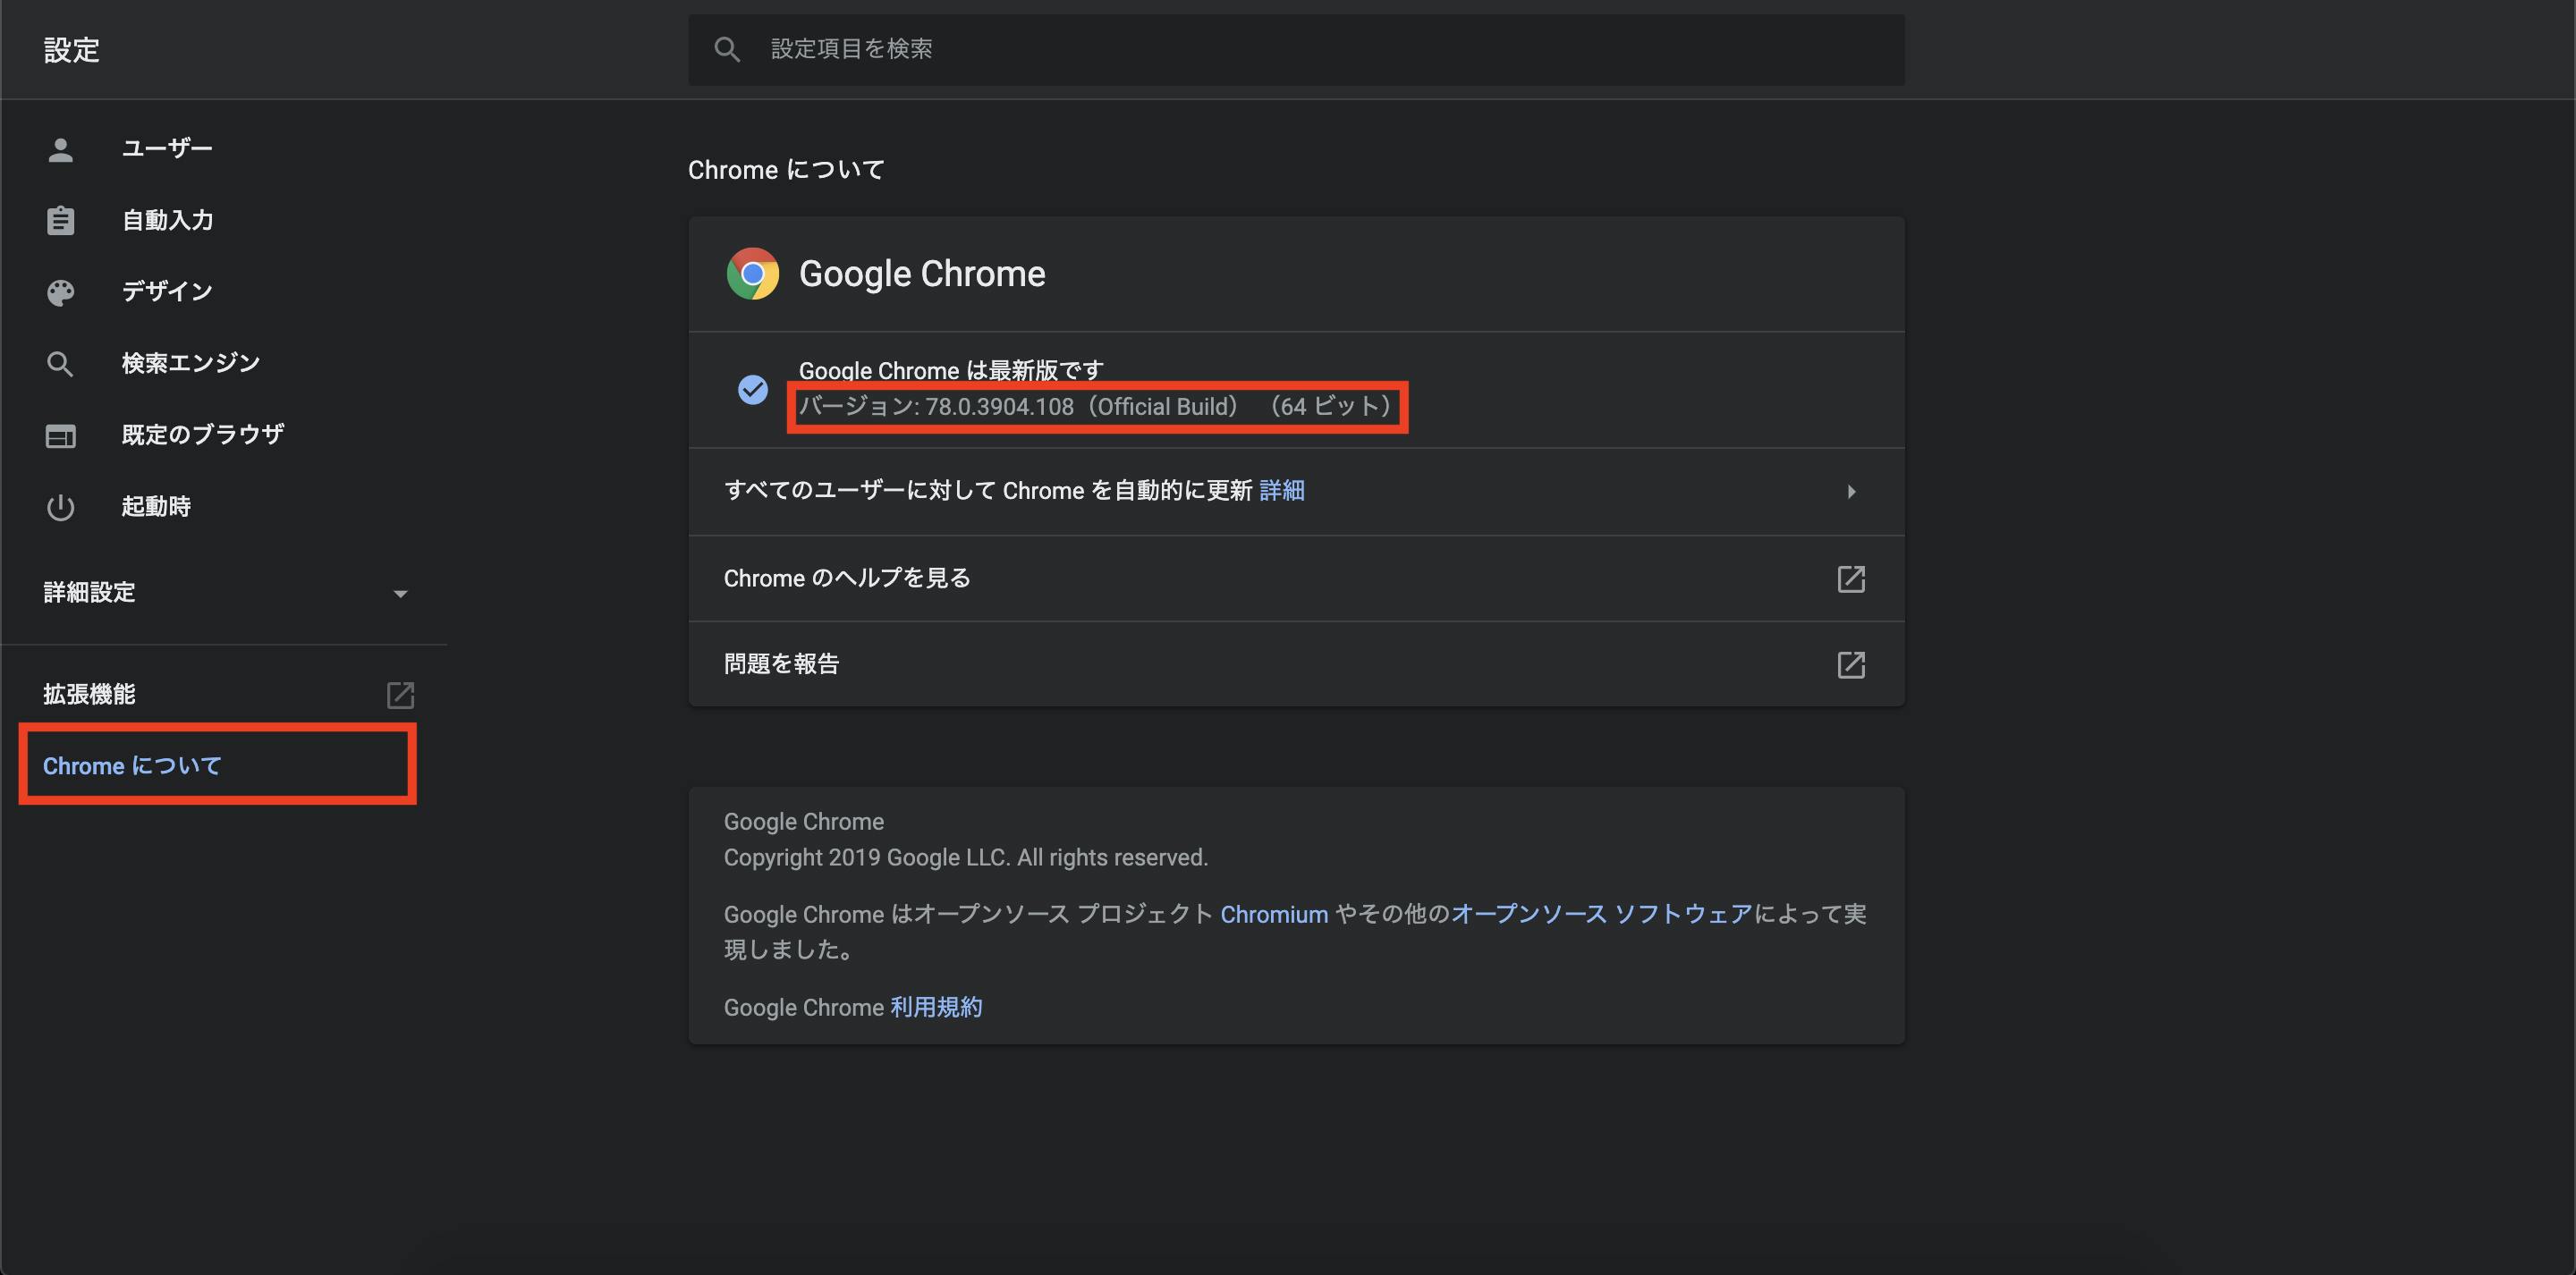
Task: Select the ユーザー person icon
Action: pos(60,148)
